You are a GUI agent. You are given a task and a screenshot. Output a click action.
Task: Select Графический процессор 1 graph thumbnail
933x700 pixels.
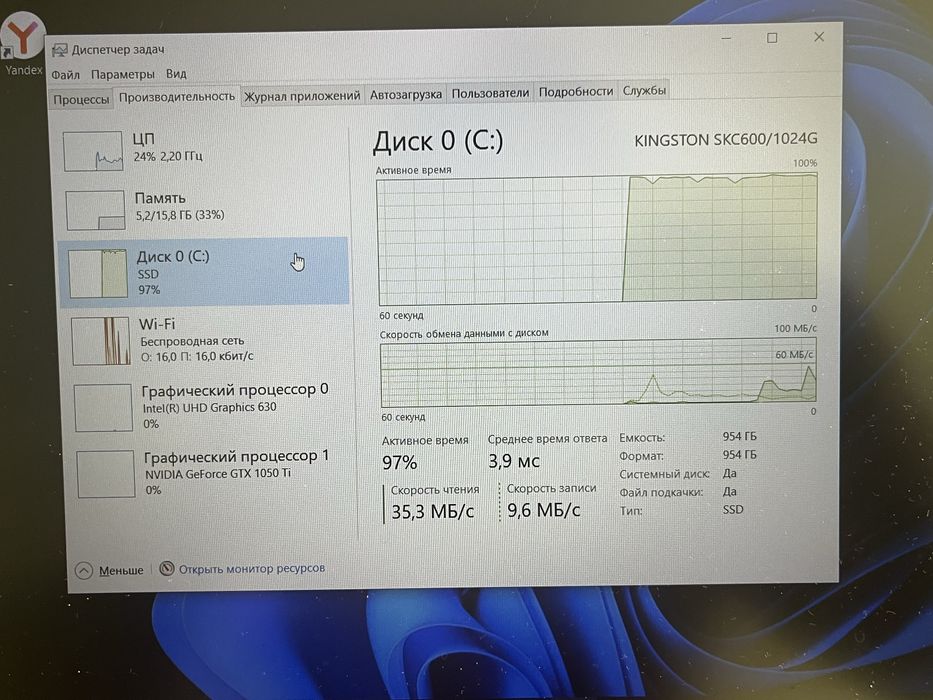tap(106, 474)
